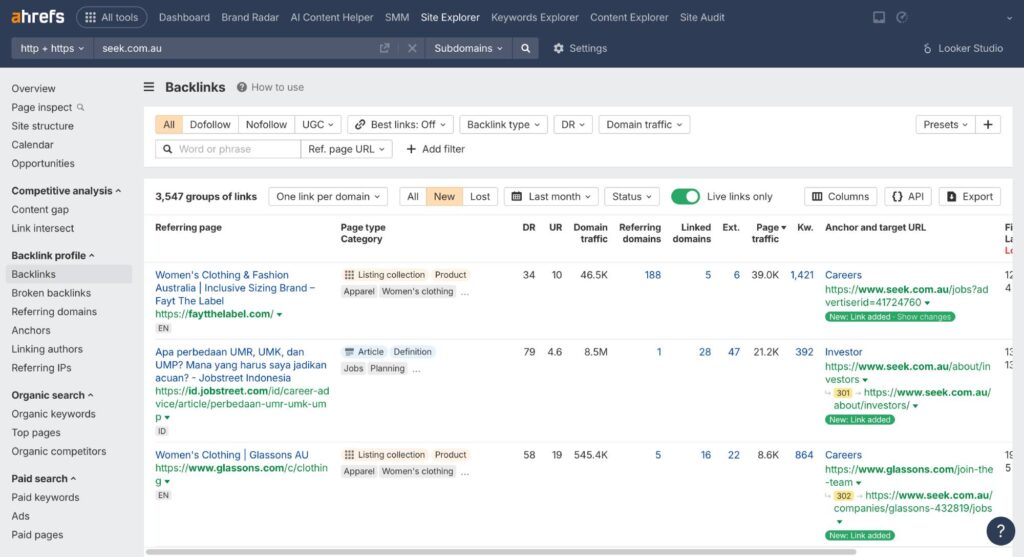The height and width of the screenshot is (557, 1024).
Task: Select the Lost links filter
Action: pos(480,197)
